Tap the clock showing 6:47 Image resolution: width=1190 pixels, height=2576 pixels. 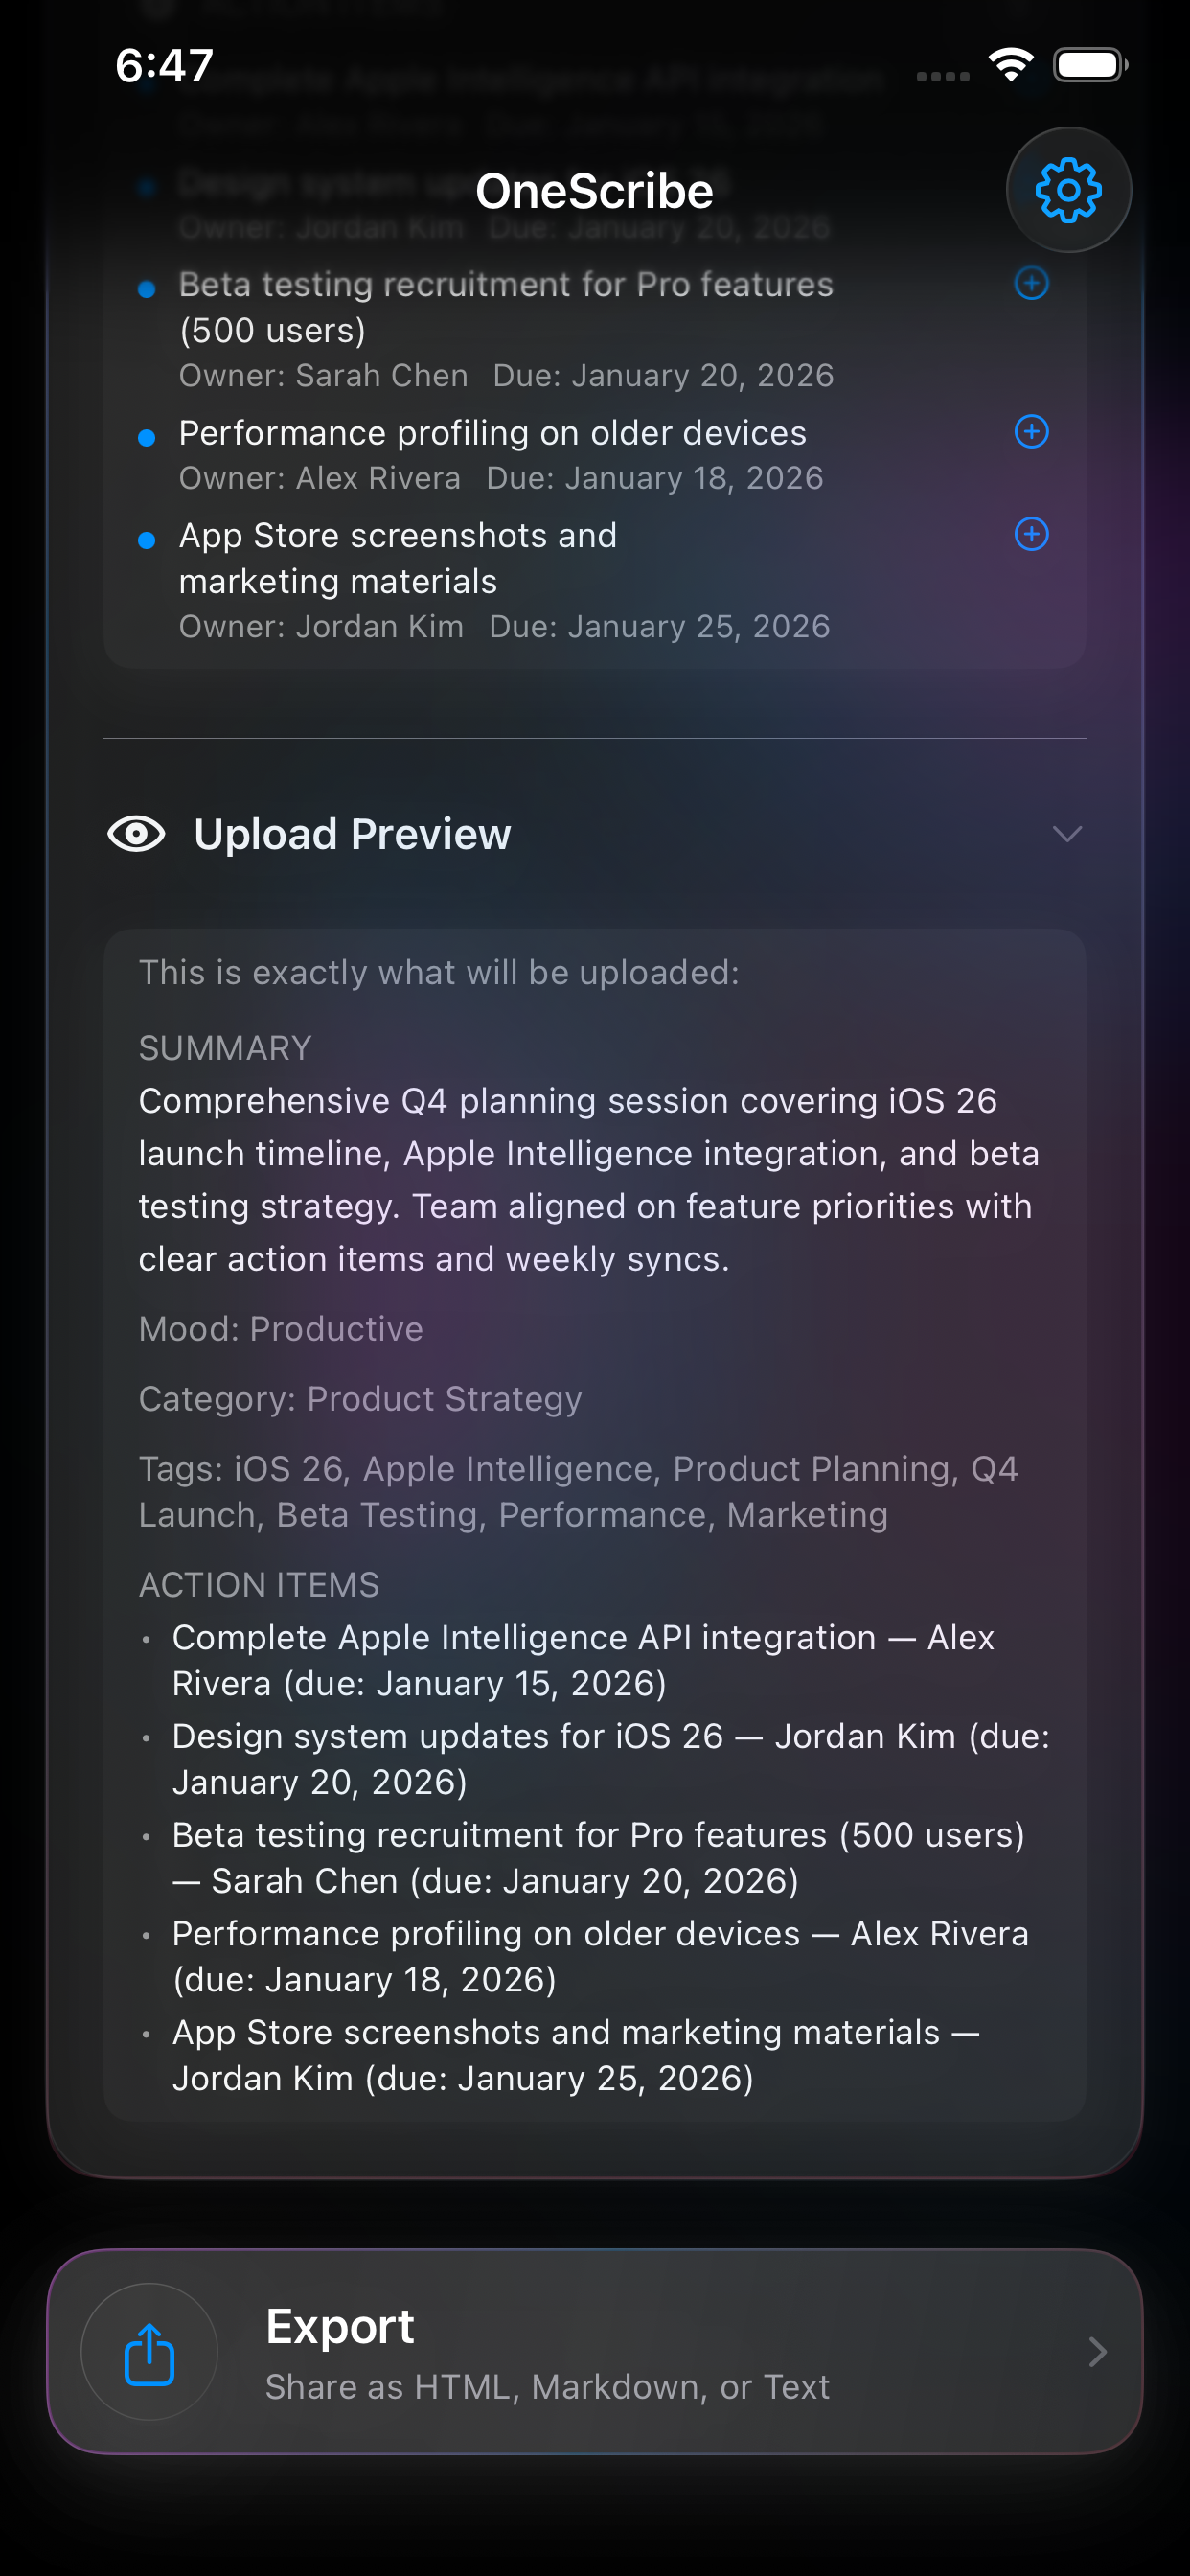163,66
